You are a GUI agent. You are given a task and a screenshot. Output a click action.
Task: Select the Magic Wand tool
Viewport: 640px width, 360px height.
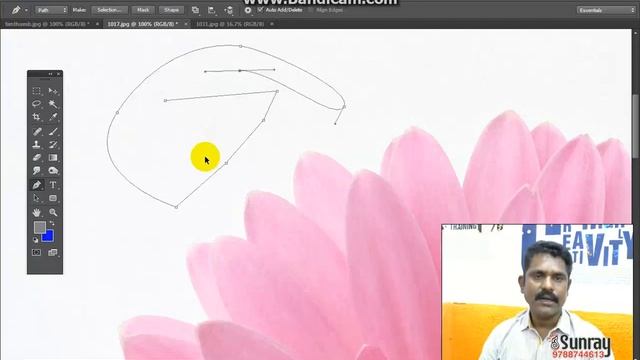pos(53,104)
